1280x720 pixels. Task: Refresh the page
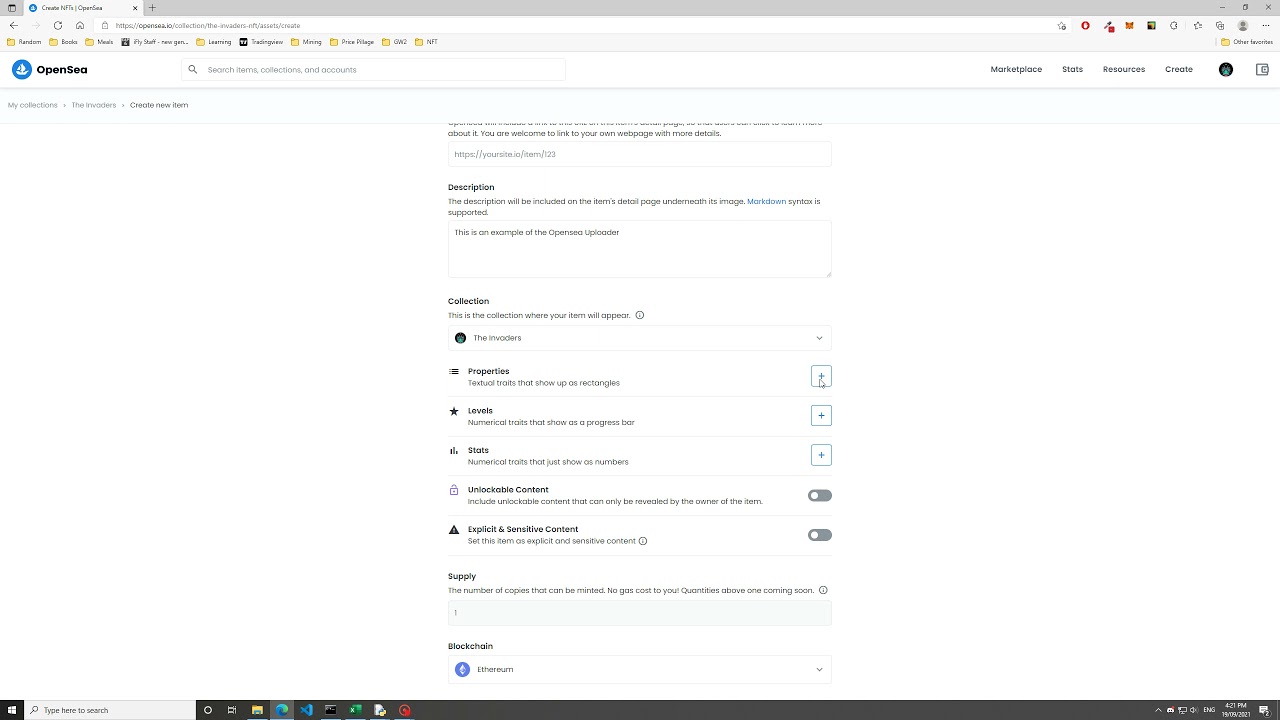pyautogui.click(x=57, y=25)
